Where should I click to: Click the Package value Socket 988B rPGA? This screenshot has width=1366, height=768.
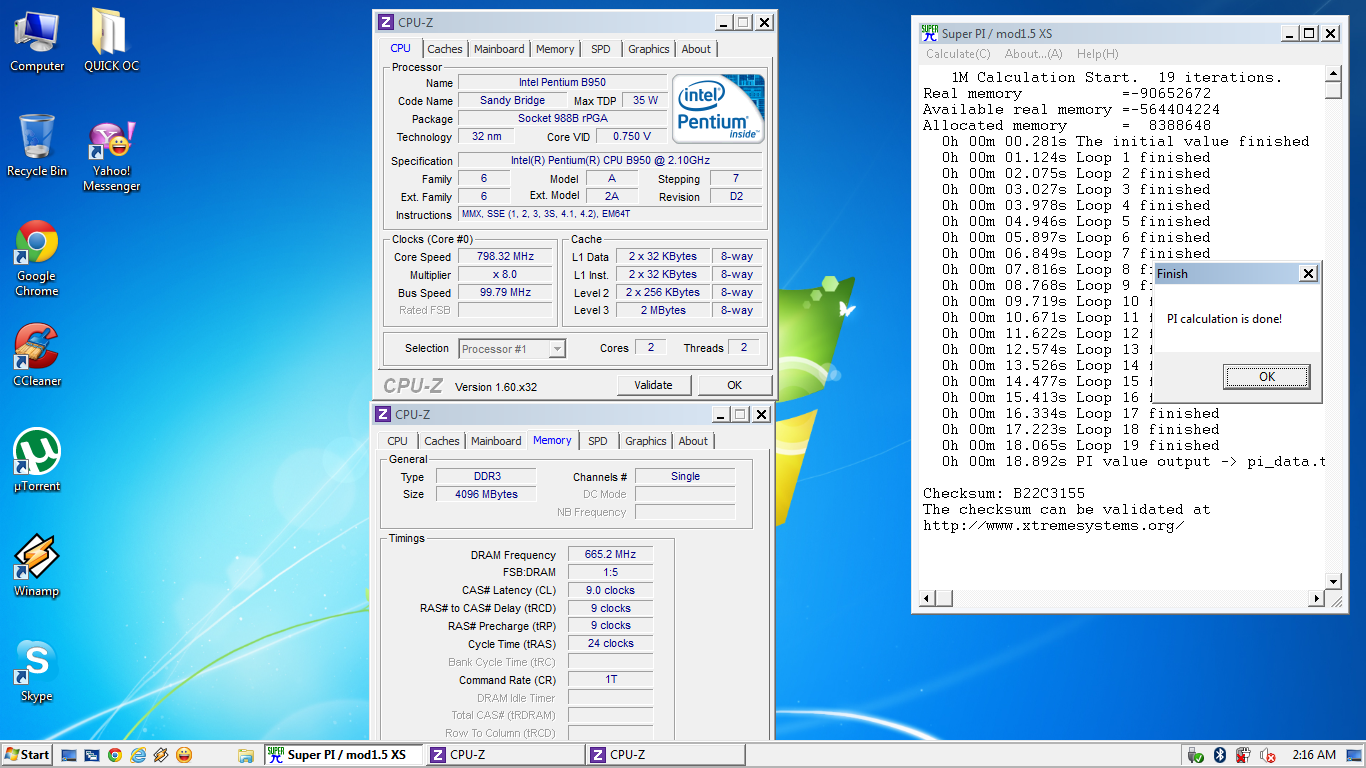coord(562,119)
